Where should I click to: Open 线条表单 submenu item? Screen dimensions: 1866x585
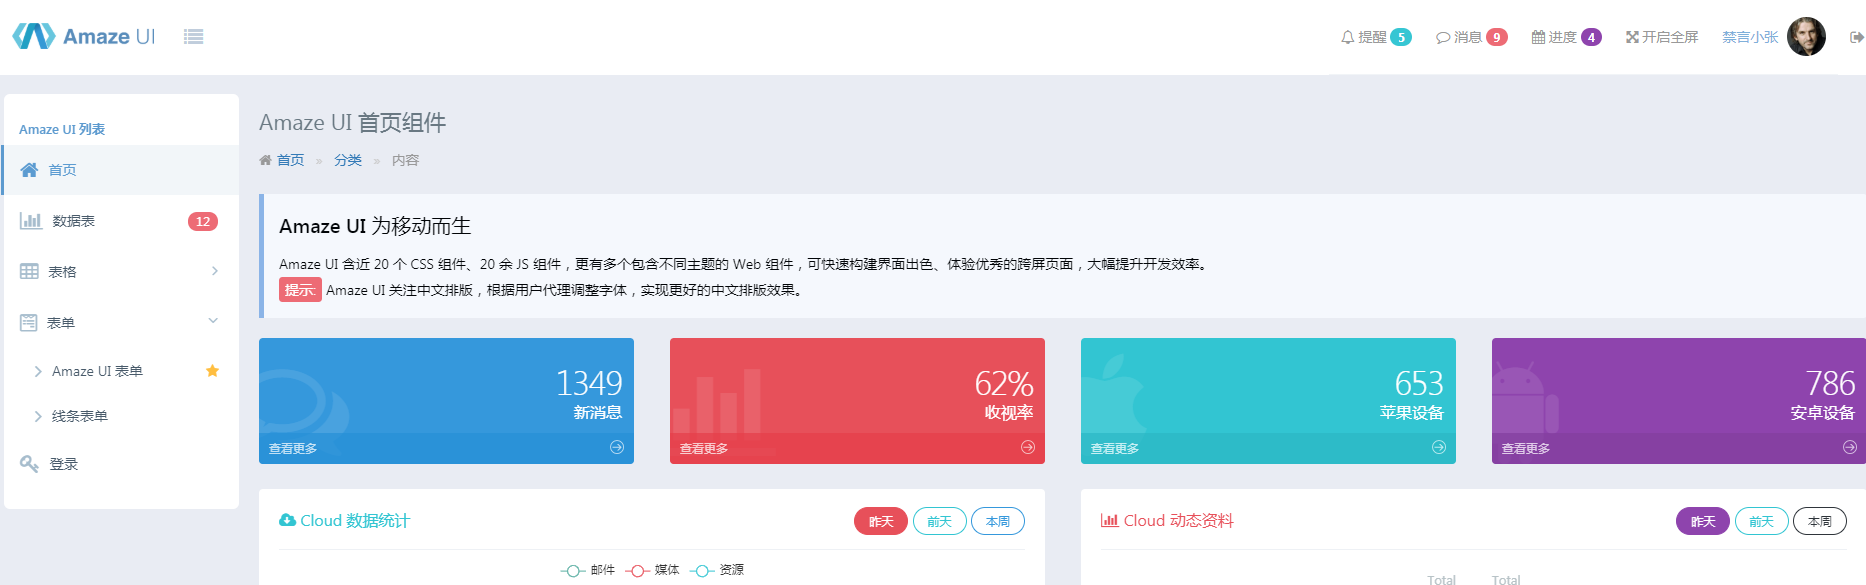pyautogui.click(x=80, y=416)
